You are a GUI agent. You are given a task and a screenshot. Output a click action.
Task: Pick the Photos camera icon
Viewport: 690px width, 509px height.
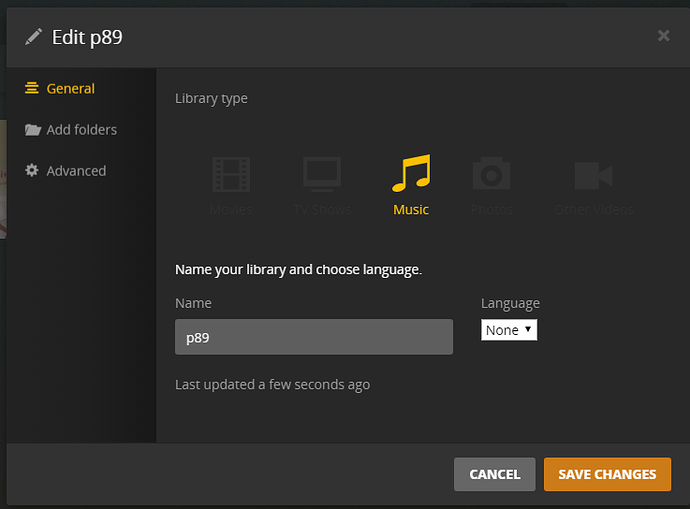491,173
